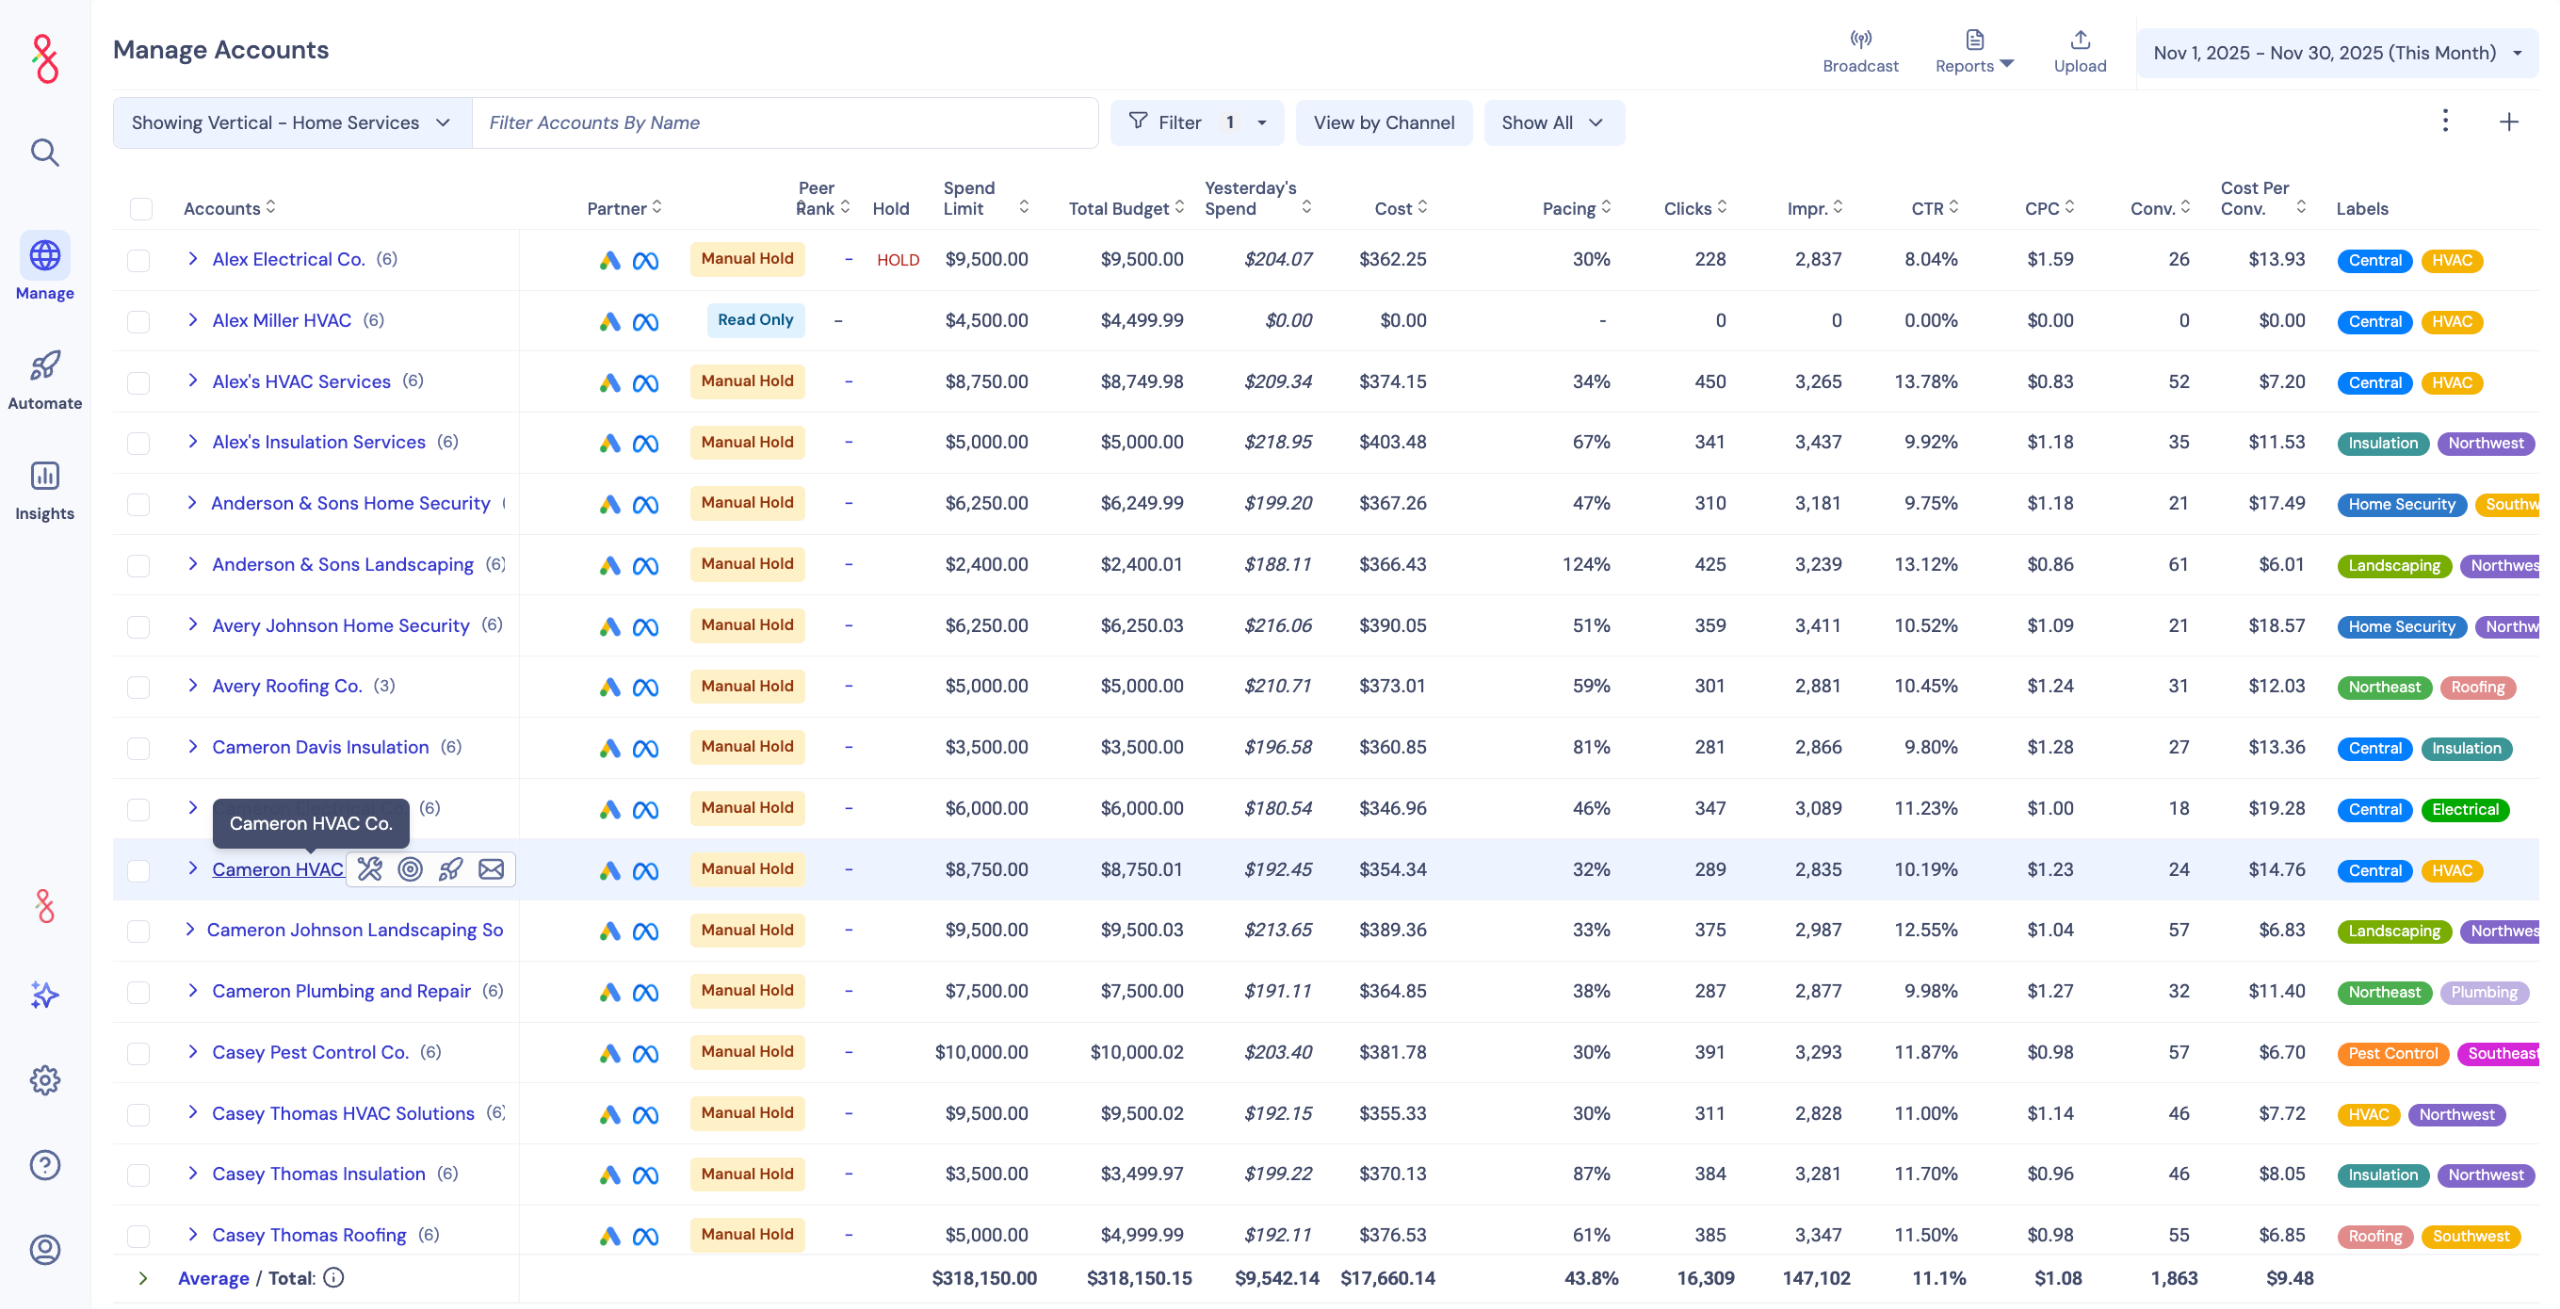Screen dimensions: 2560x1309
Task: Click View by Channel button
Action: click(x=1383, y=123)
